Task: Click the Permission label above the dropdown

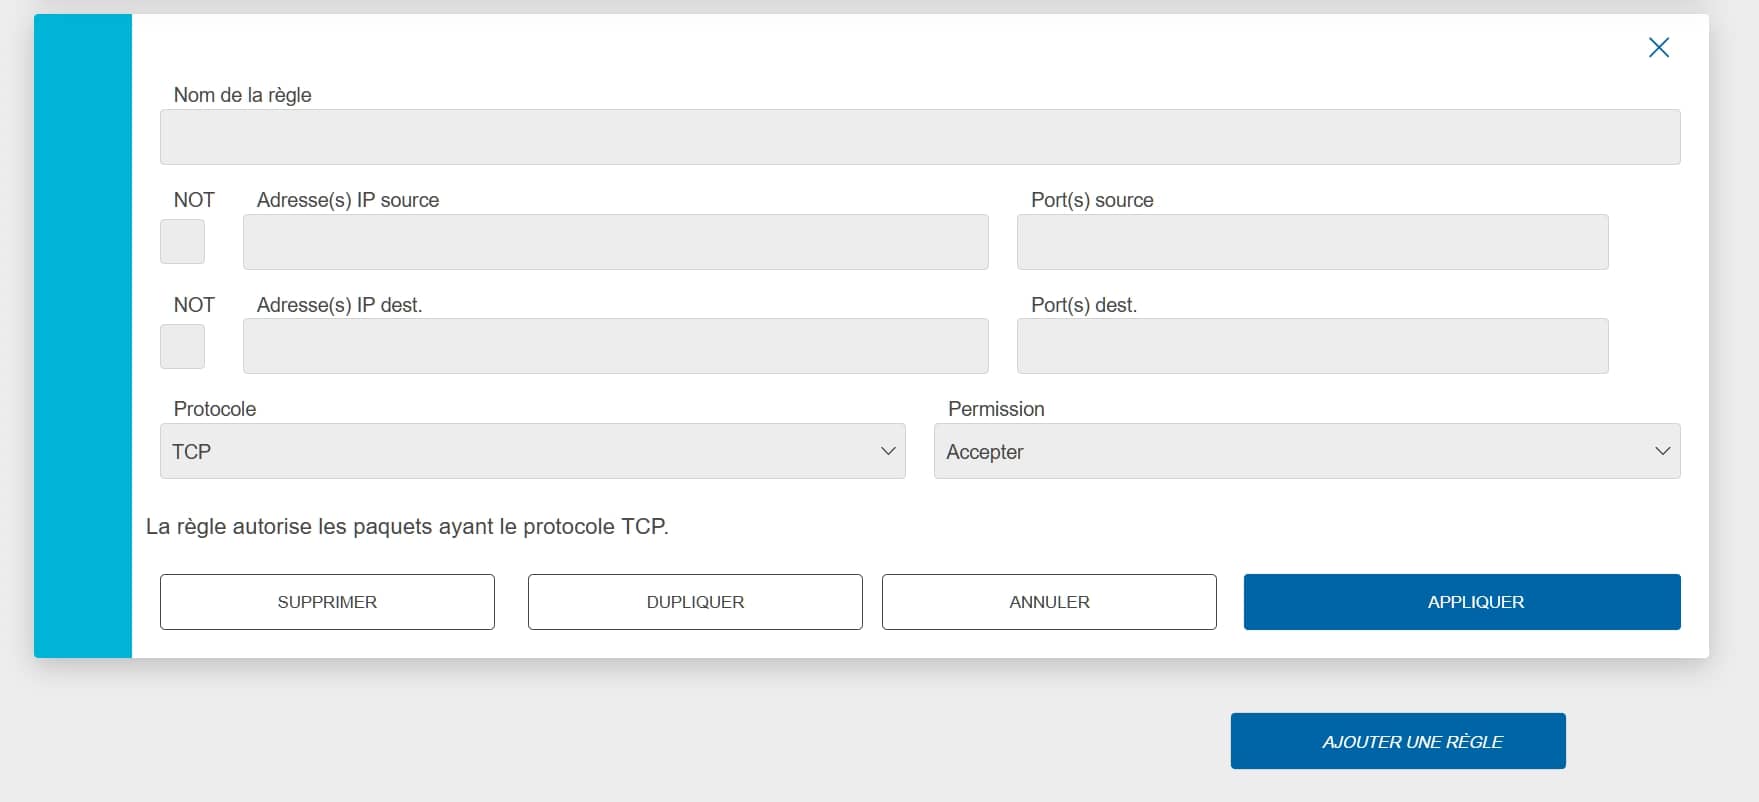Action: (x=996, y=409)
